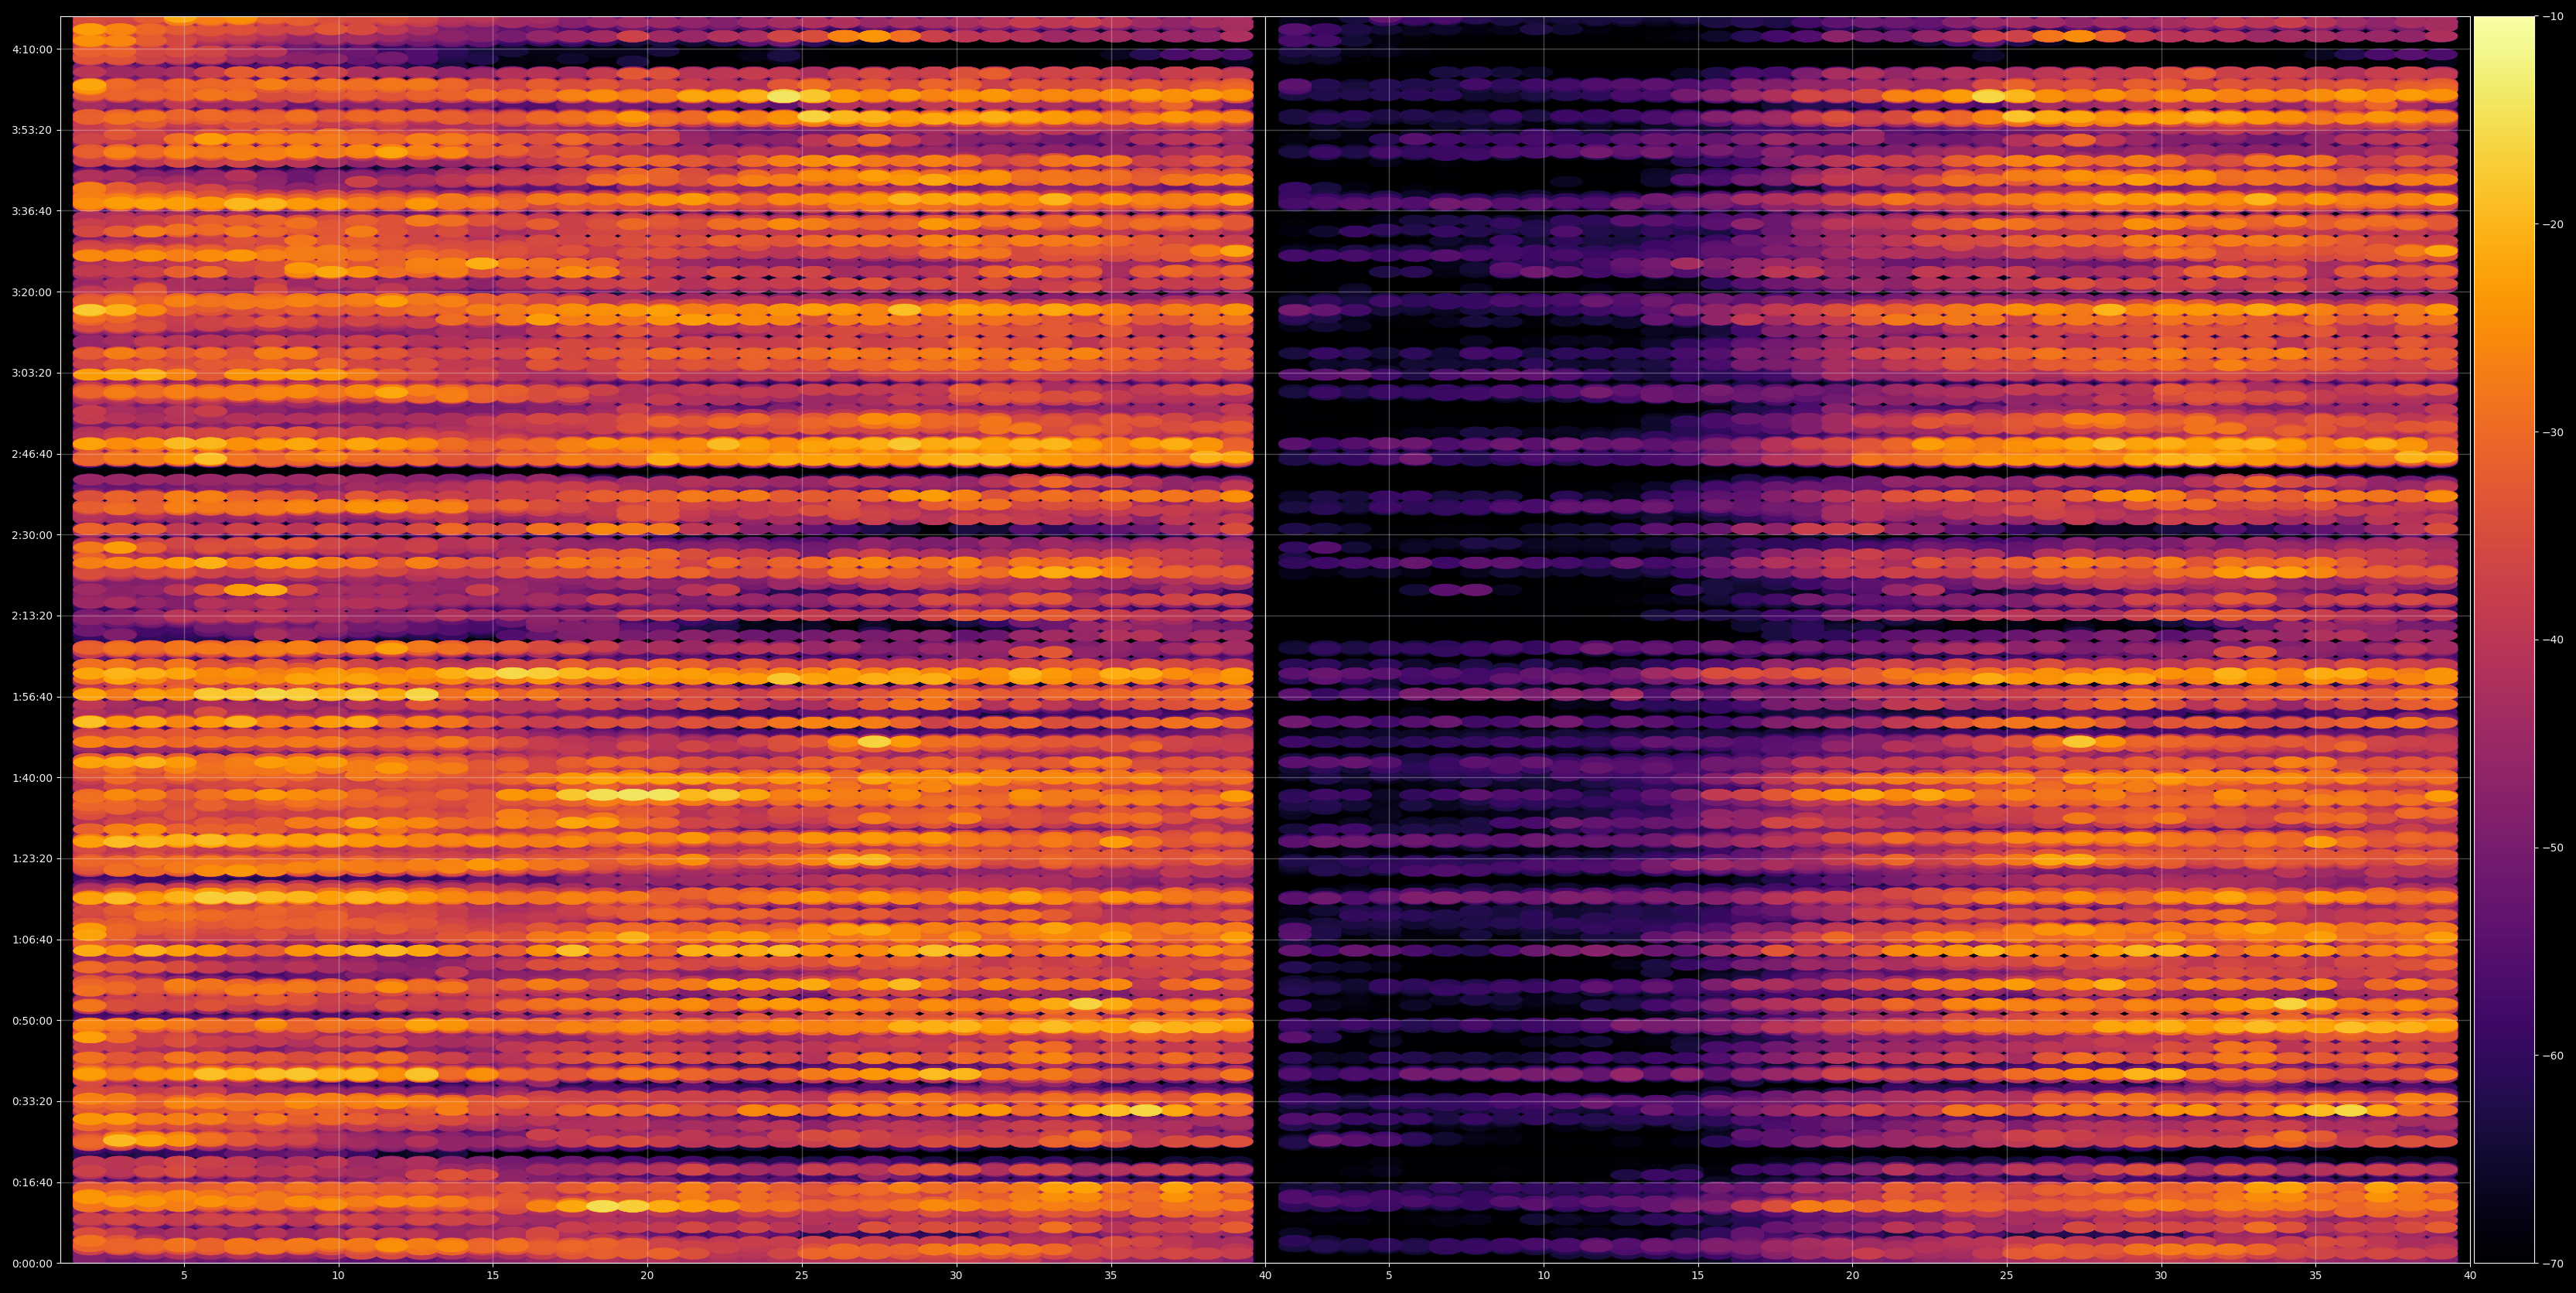2576x1293 pixels.
Task: Click the 3:20:00 y-axis tick label
Action: (x=32, y=292)
